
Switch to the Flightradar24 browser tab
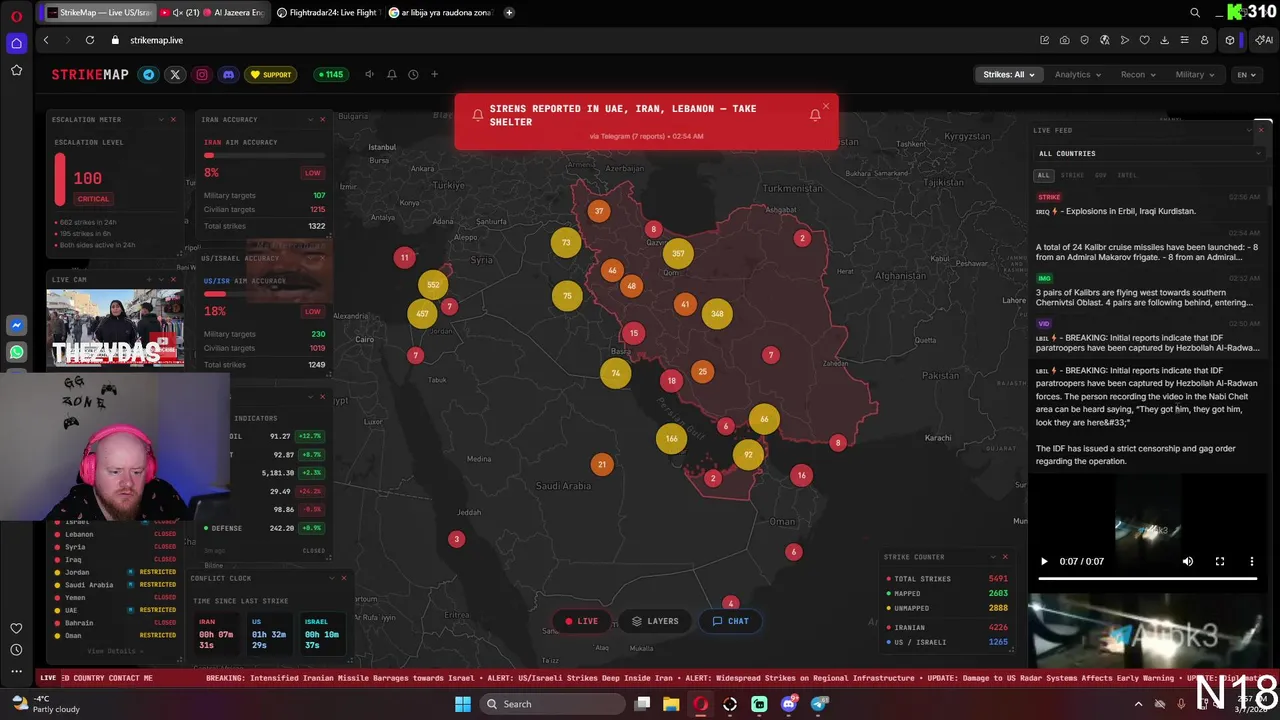pyautogui.click(x=327, y=12)
